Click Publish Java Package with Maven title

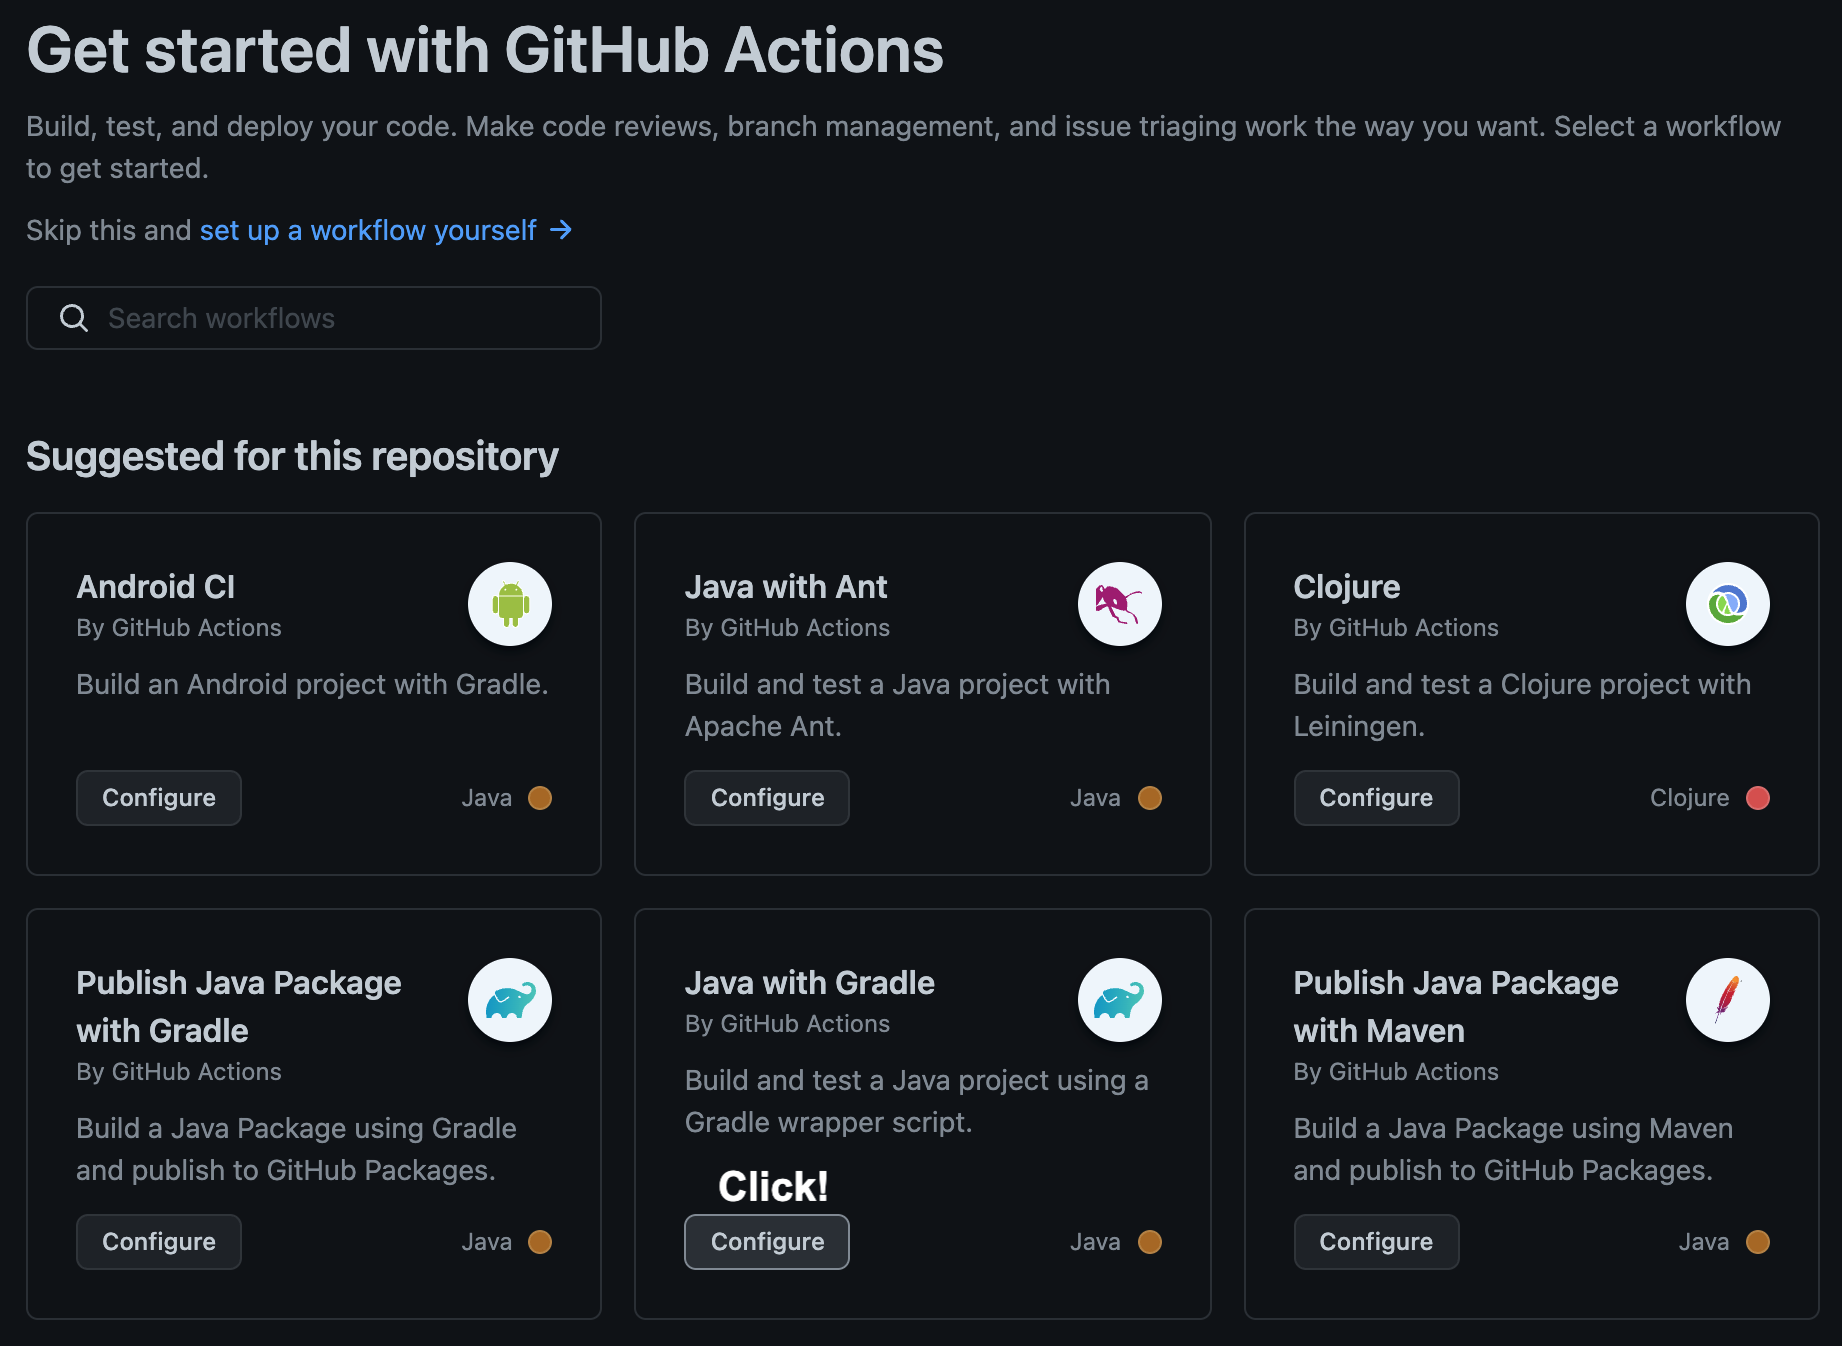click(x=1456, y=1007)
